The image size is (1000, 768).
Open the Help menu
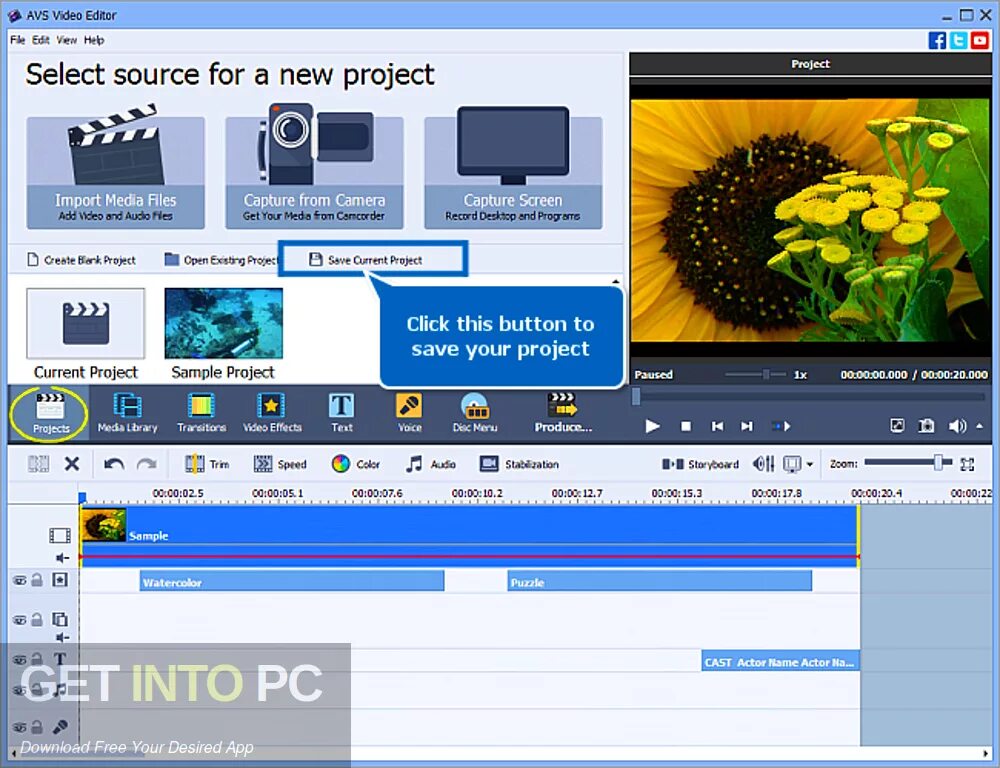94,40
